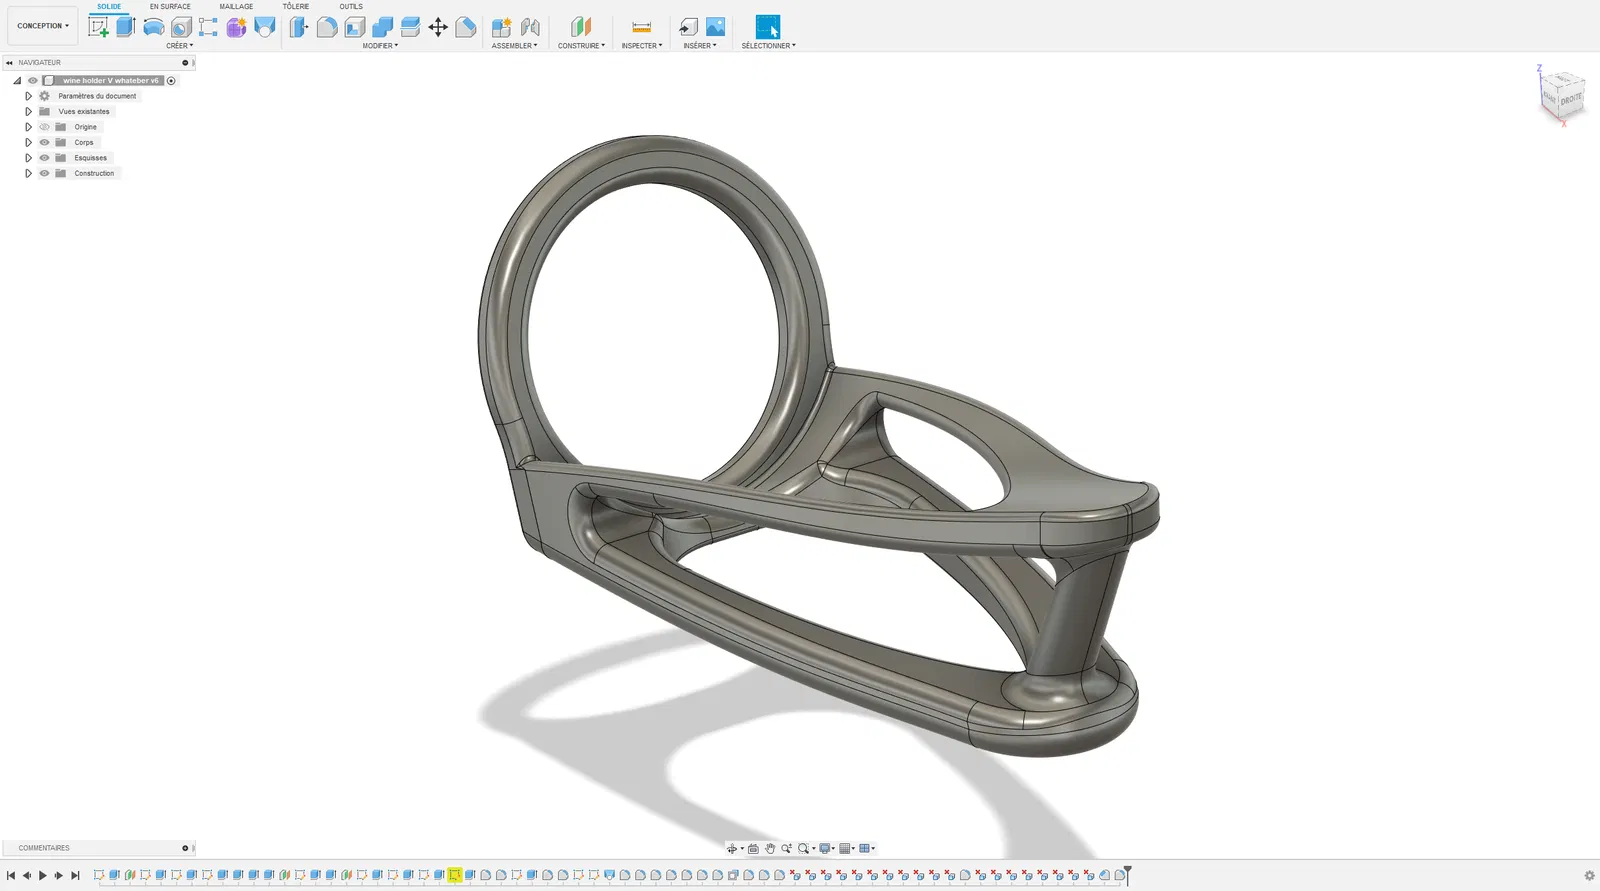Image resolution: width=1600 pixels, height=891 pixels.
Task: Collapse the Navigateur panel with double arrows
Action: pyautogui.click(x=9, y=63)
